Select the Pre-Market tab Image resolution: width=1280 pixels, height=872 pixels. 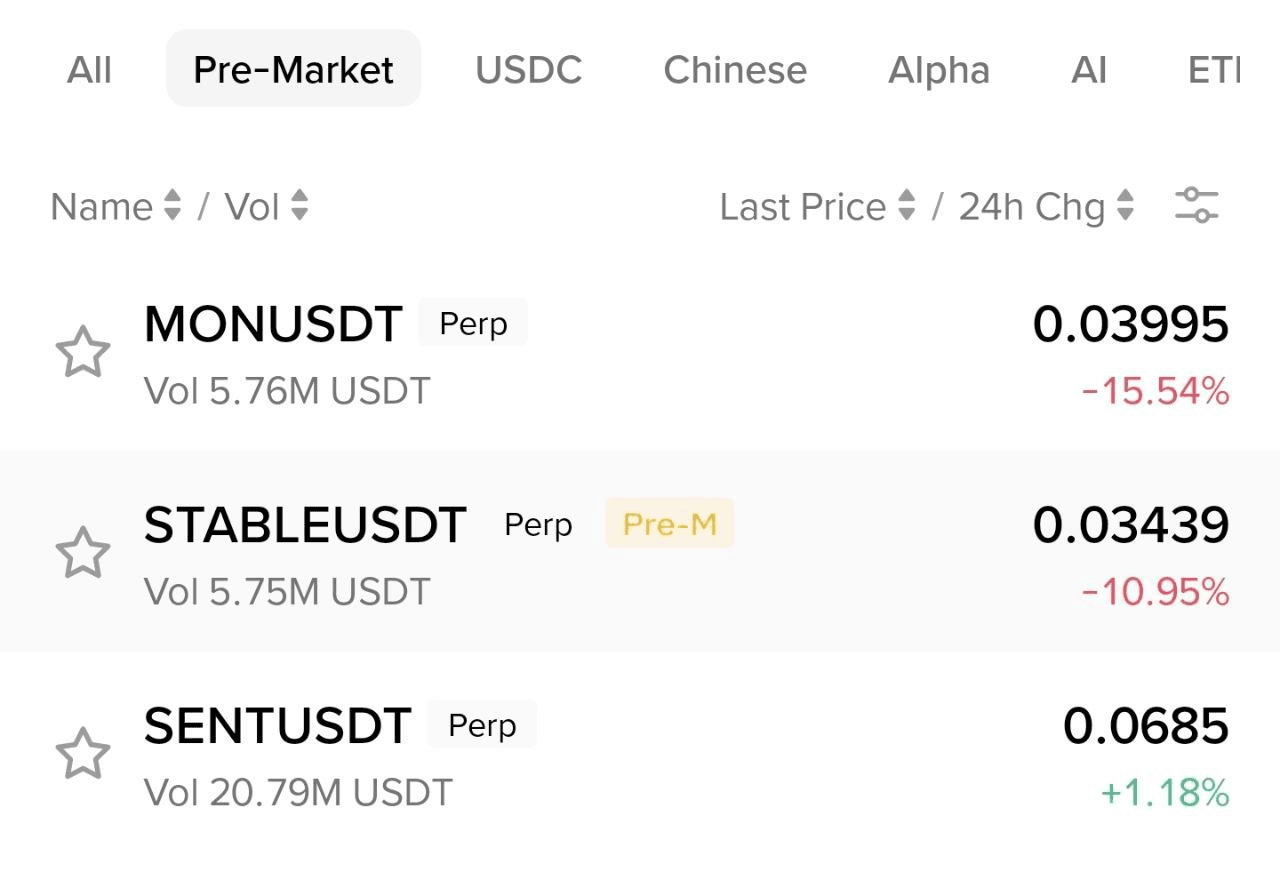[293, 70]
